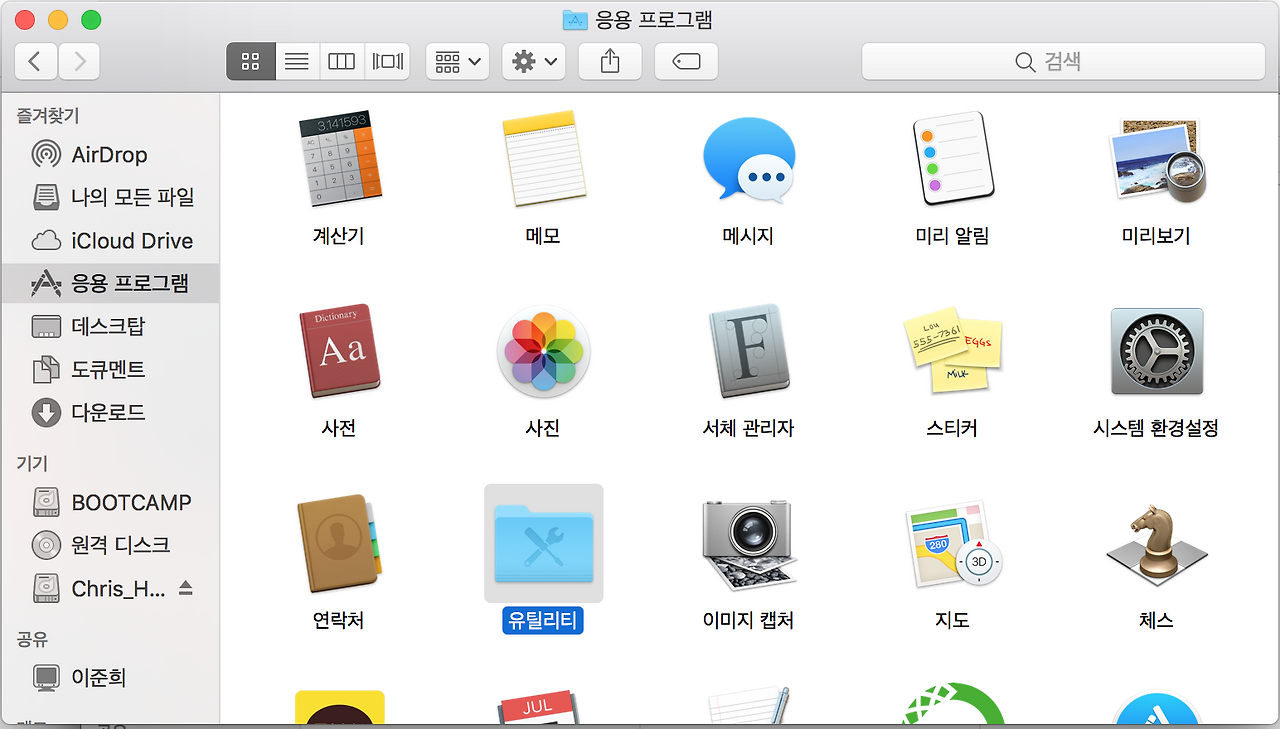Open the action gear menu
The image size is (1280, 729).
(x=533, y=61)
